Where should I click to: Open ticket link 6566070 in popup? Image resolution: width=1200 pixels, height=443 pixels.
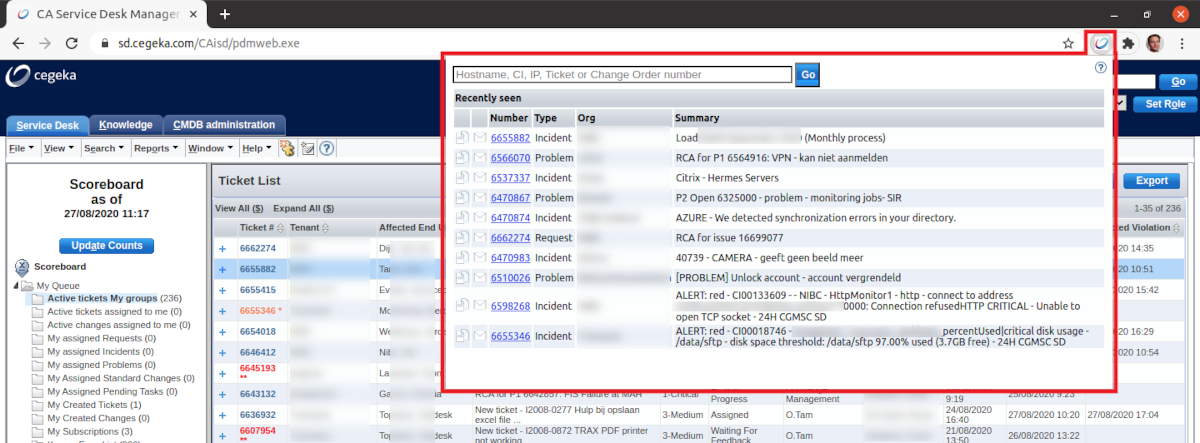[x=510, y=158]
